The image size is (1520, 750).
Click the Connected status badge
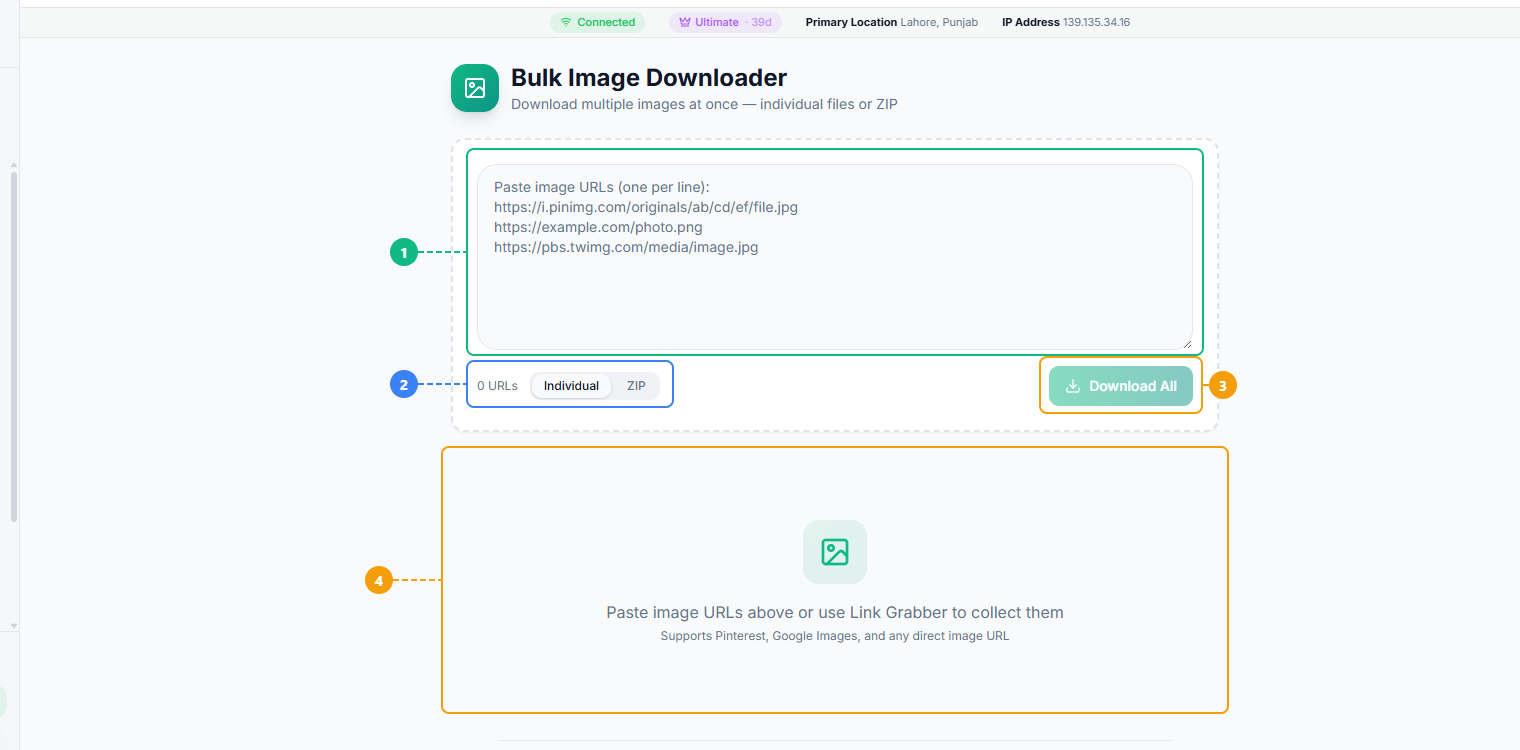click(597, 22)
